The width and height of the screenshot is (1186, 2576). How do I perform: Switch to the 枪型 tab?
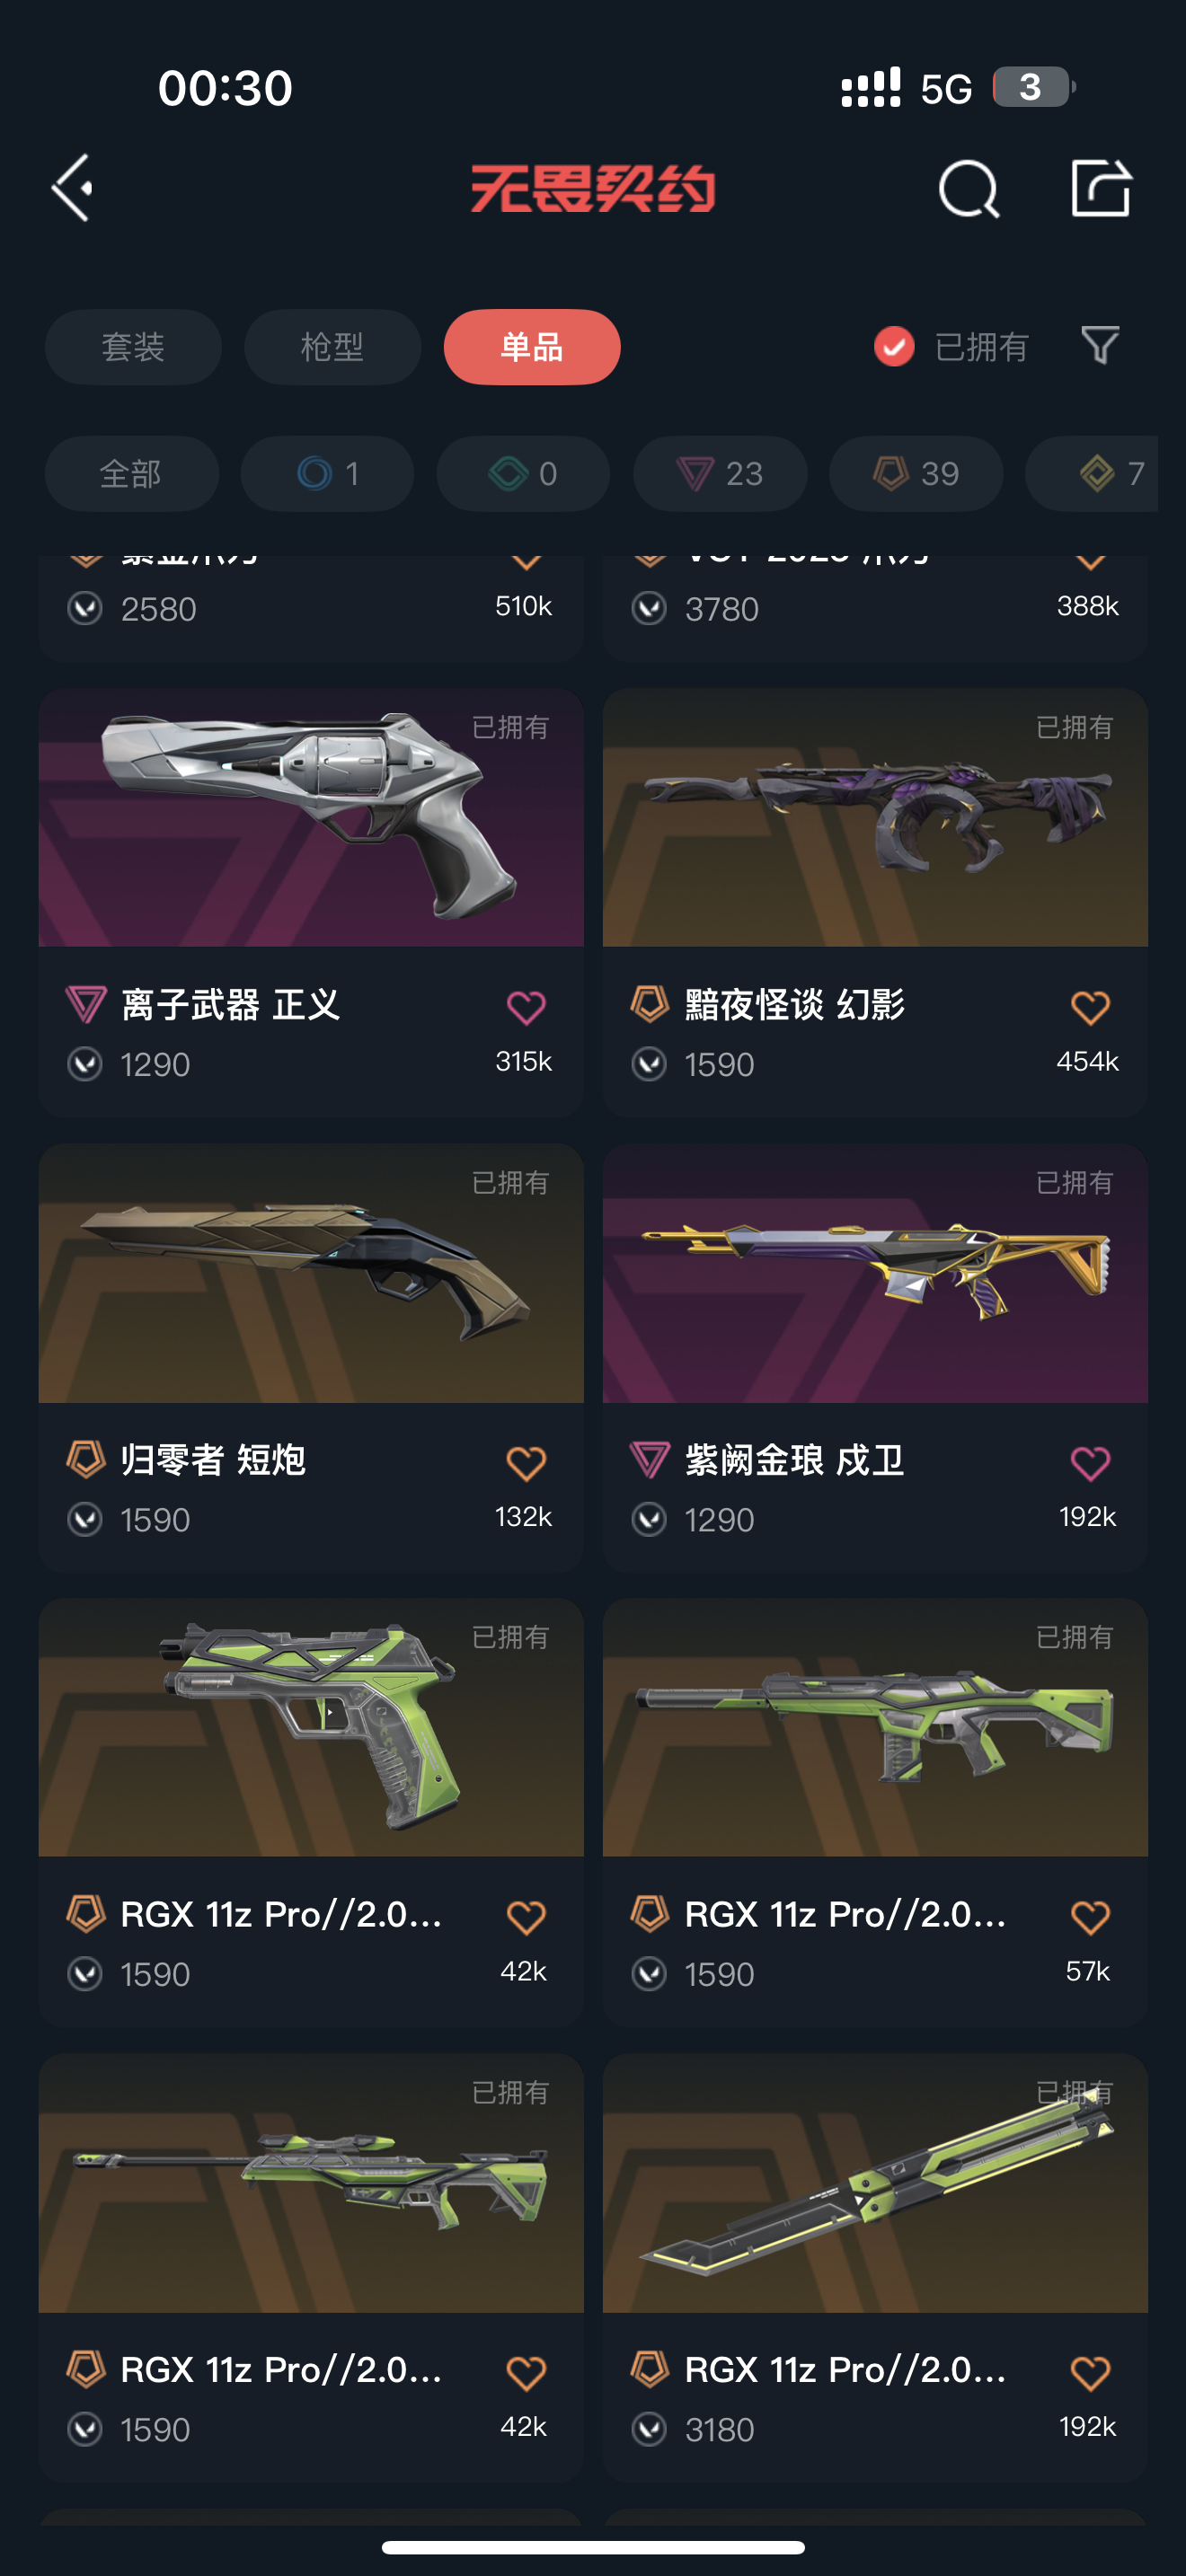332,347
